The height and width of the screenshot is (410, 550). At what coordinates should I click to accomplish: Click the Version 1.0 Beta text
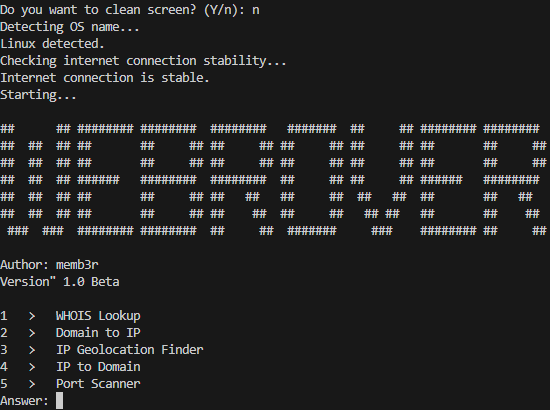[60, 282]
